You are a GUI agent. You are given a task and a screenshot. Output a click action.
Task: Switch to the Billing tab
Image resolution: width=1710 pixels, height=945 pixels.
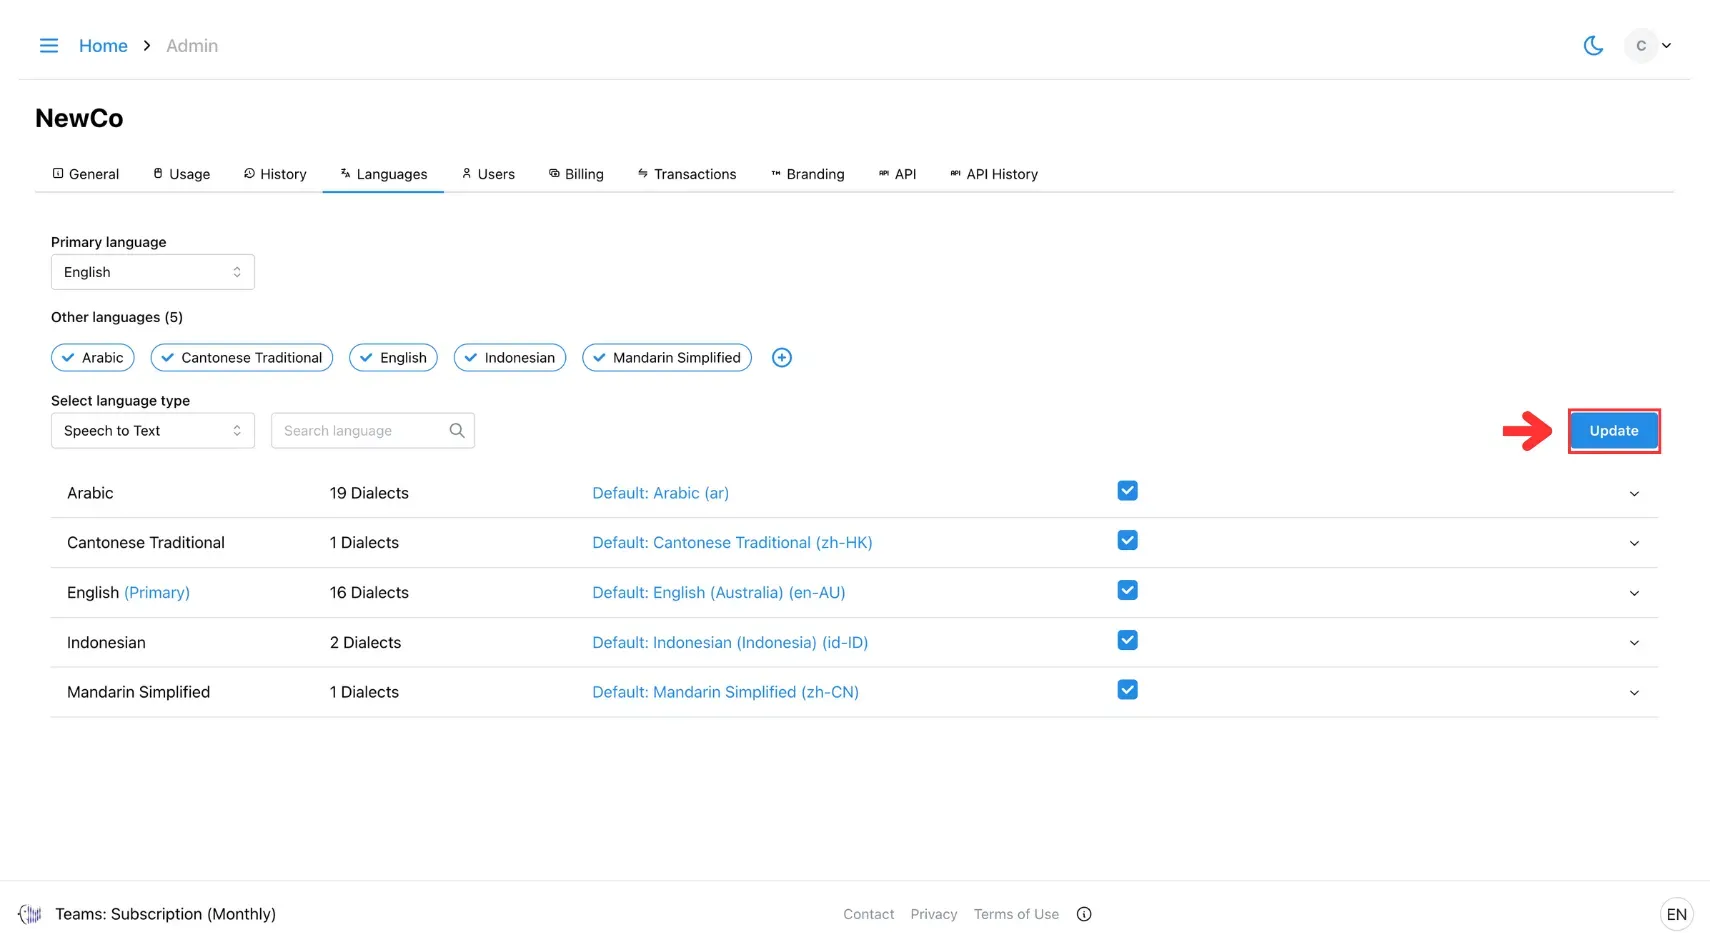(576, 174)
